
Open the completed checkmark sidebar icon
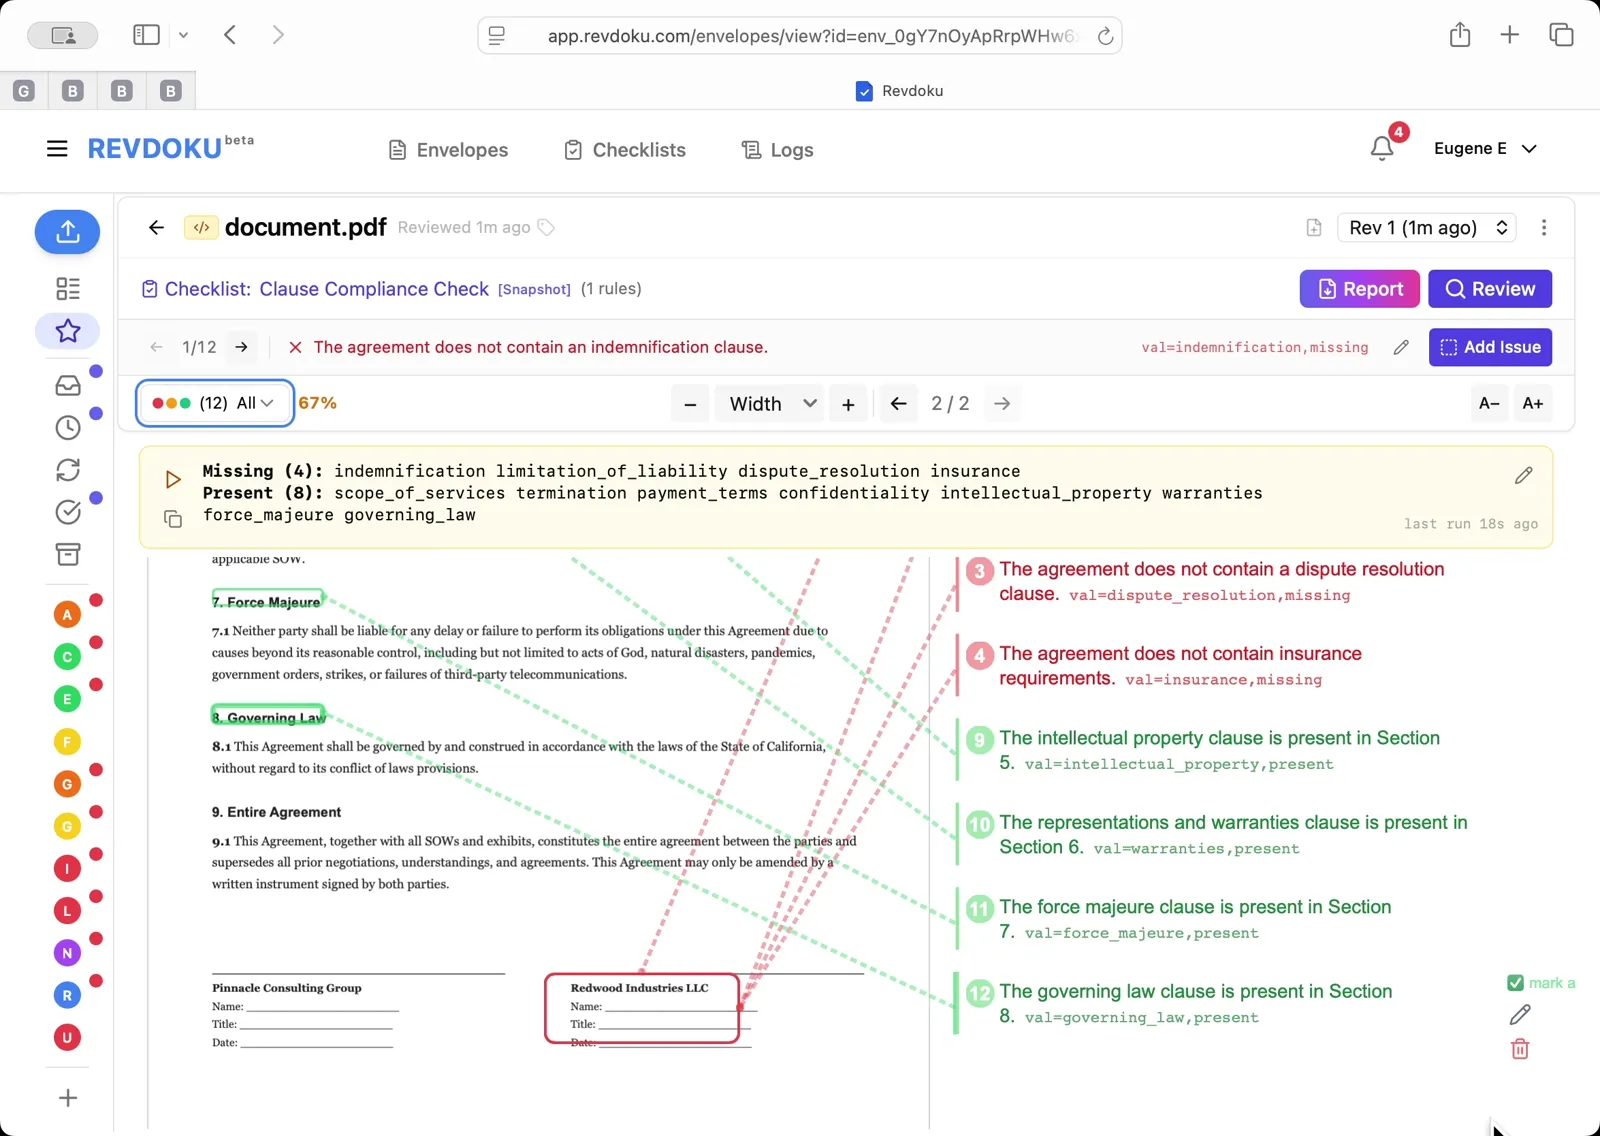click(67, 511)
